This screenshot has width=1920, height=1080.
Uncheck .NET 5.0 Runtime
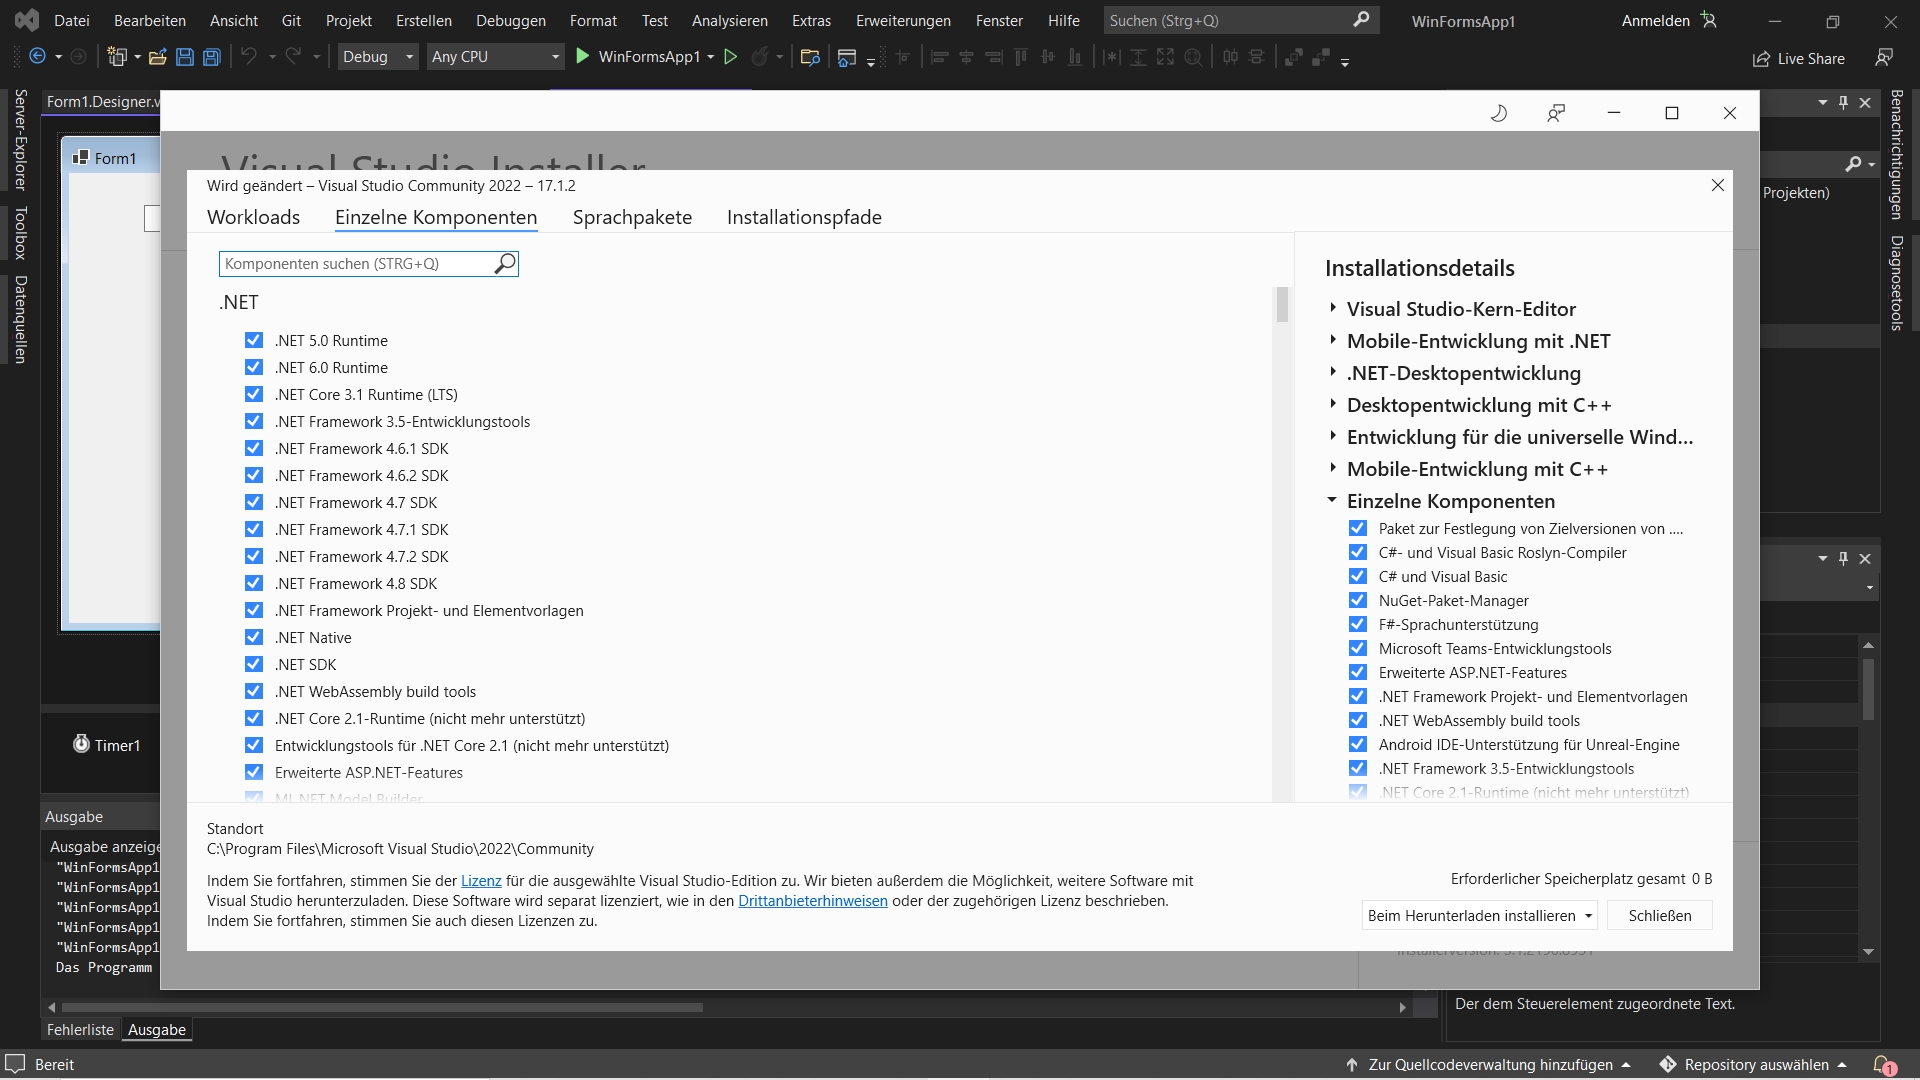[x=254, y=340]
